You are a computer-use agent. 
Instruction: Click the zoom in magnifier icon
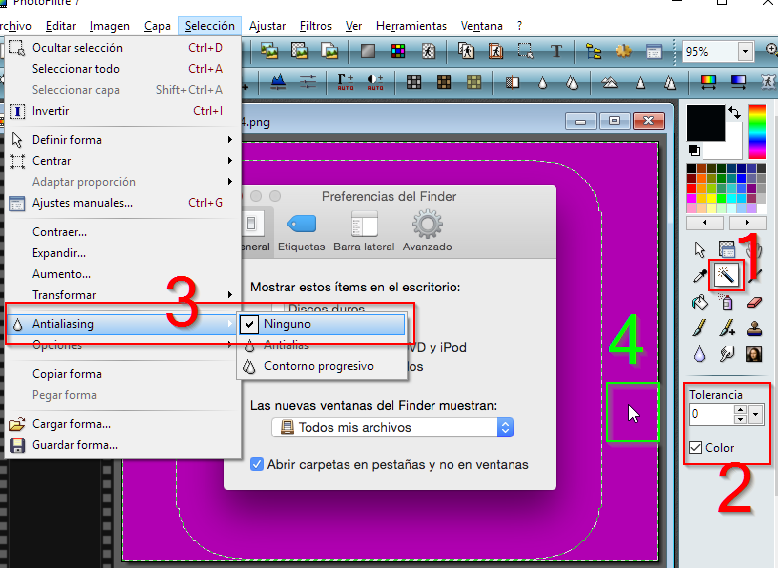click(772, 50)
